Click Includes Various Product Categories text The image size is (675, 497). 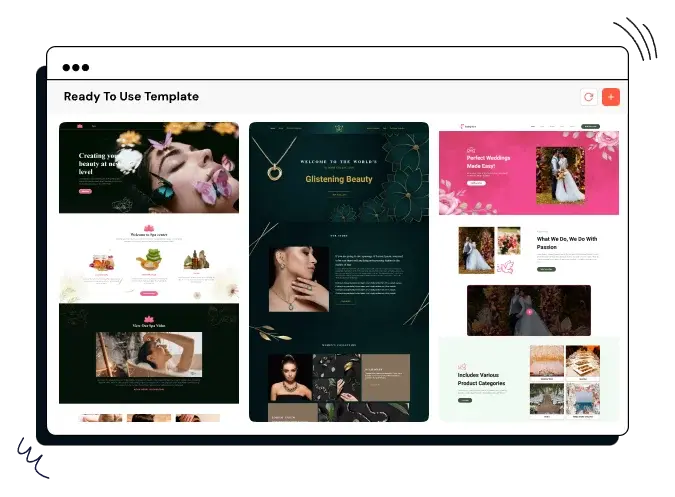point(481,379)
